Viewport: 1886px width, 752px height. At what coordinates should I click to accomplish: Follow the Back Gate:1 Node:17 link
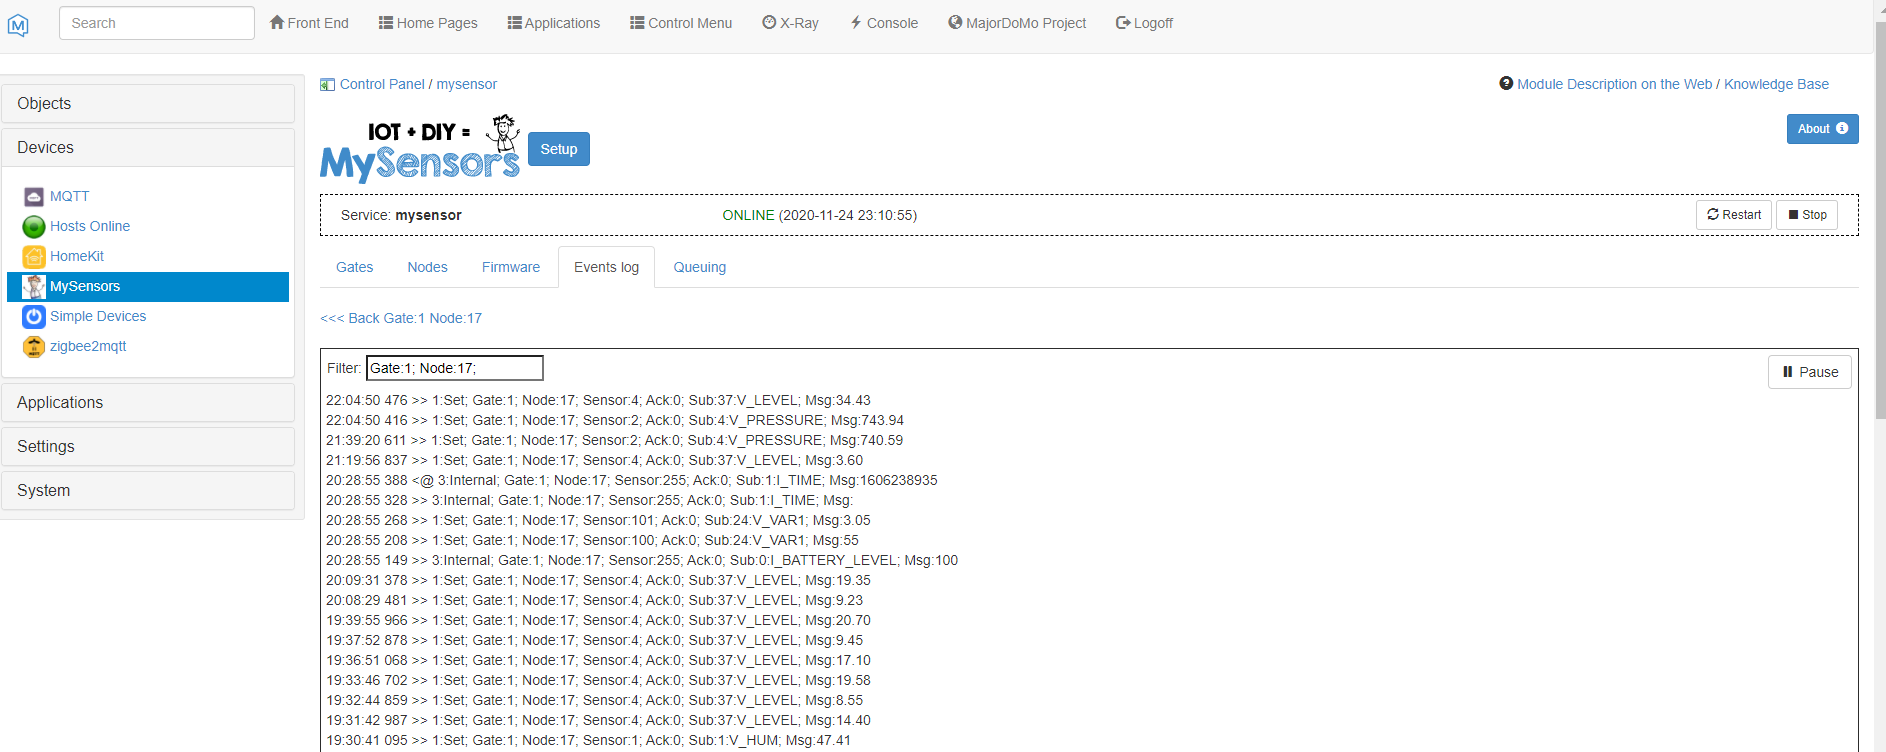pyautogui.click(x=401, y=319)
